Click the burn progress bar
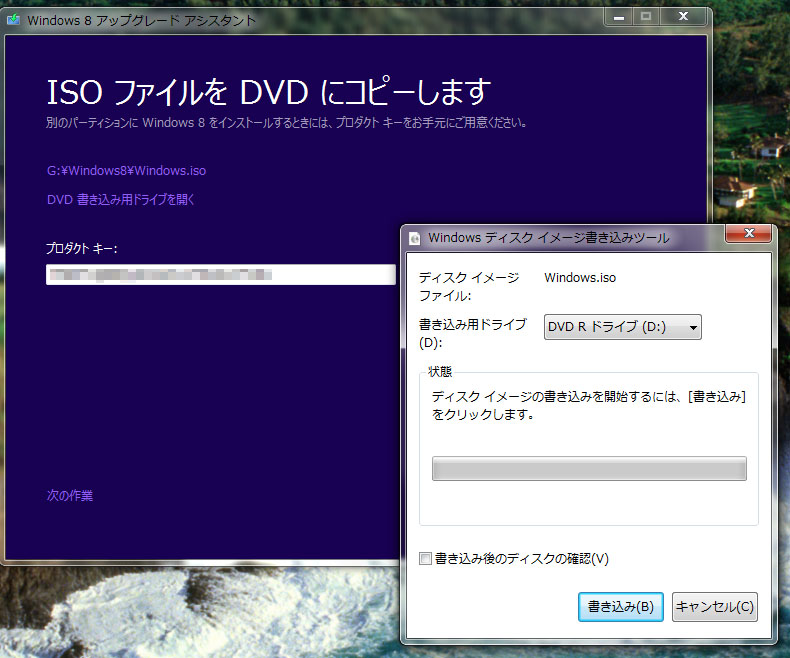Image resolution: width=790 pixels, height=658 pixels. click(589, 469)
